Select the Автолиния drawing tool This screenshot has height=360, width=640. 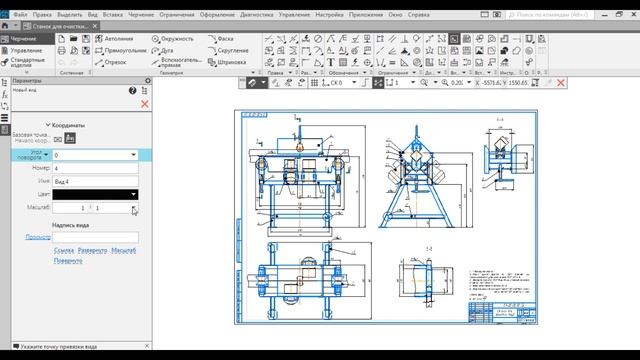click(x=114, y=39)
